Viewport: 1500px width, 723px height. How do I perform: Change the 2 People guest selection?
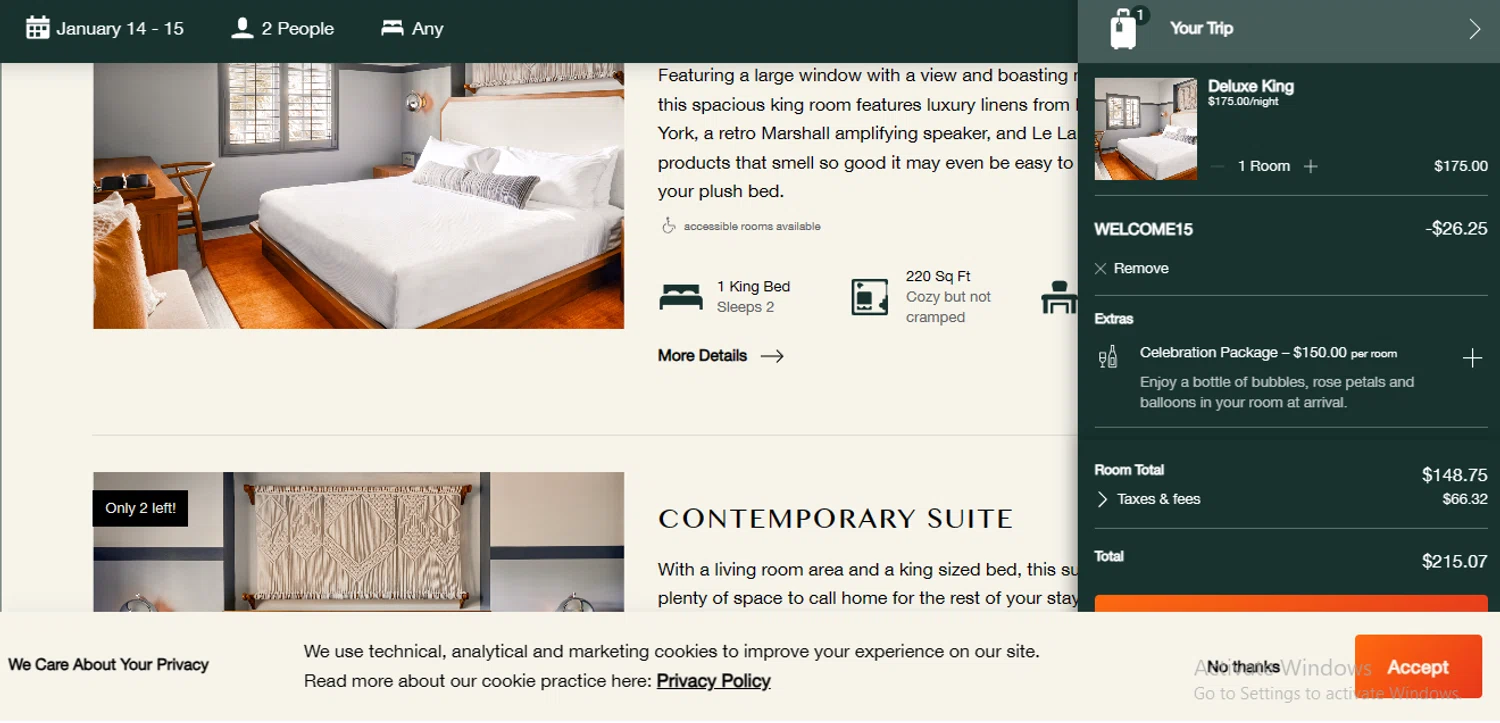[298, 28]
